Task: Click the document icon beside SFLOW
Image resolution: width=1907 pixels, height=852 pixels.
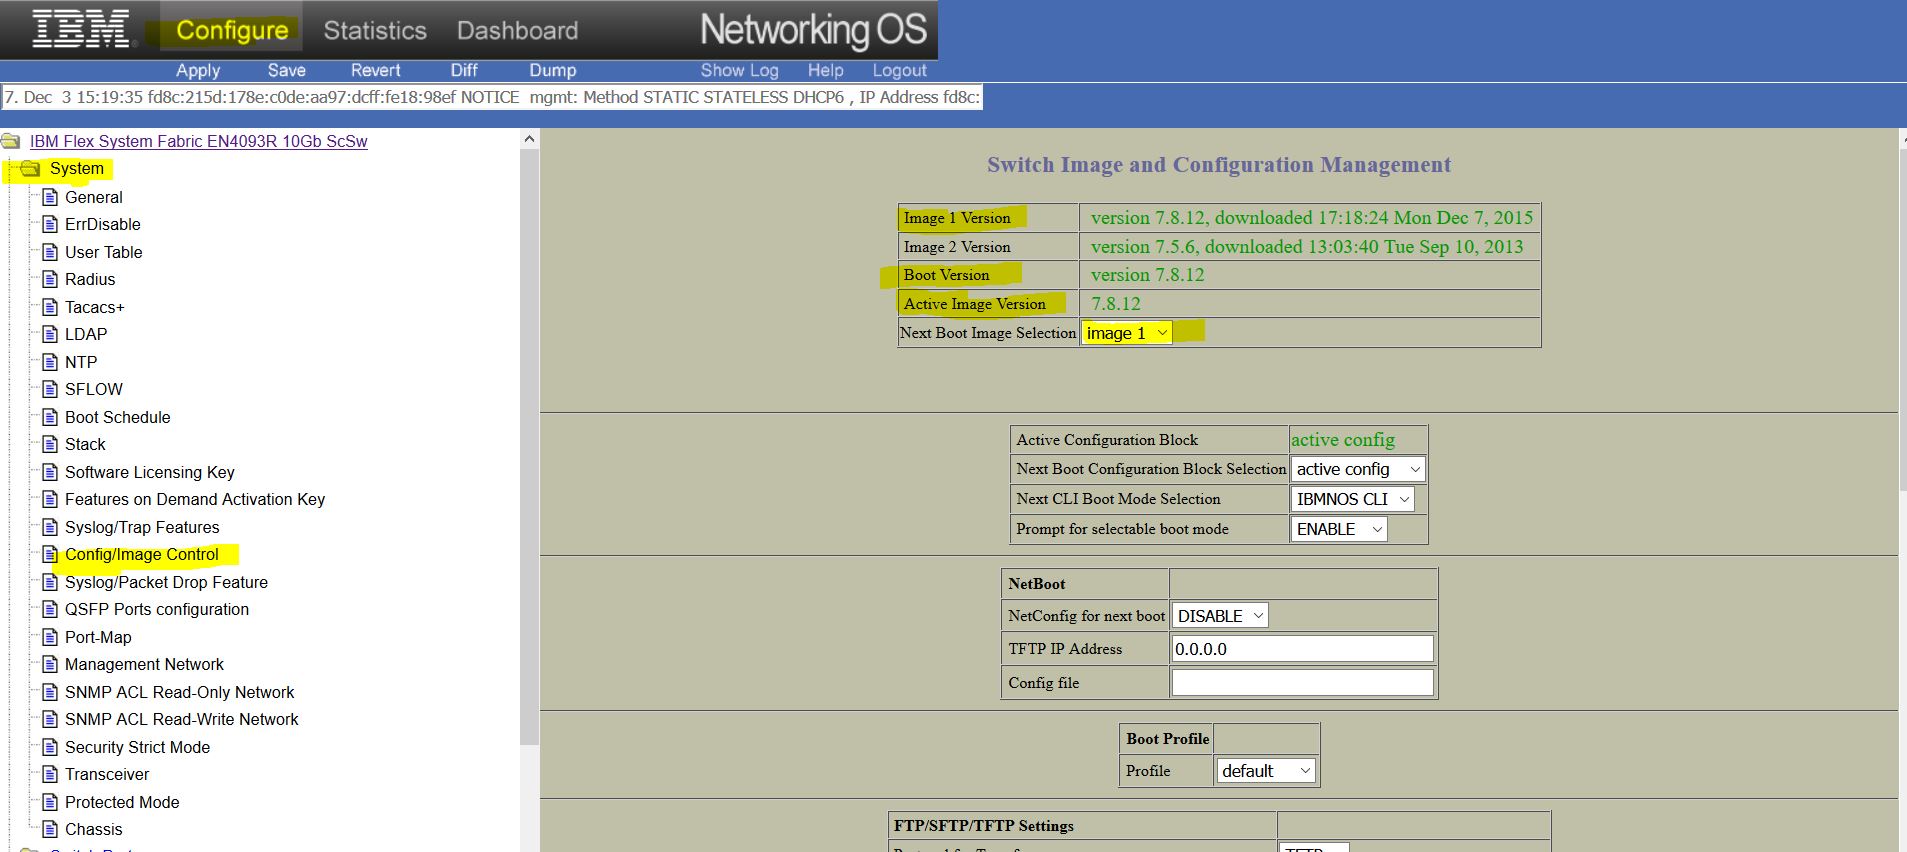Action: click(x=50, y=389)
